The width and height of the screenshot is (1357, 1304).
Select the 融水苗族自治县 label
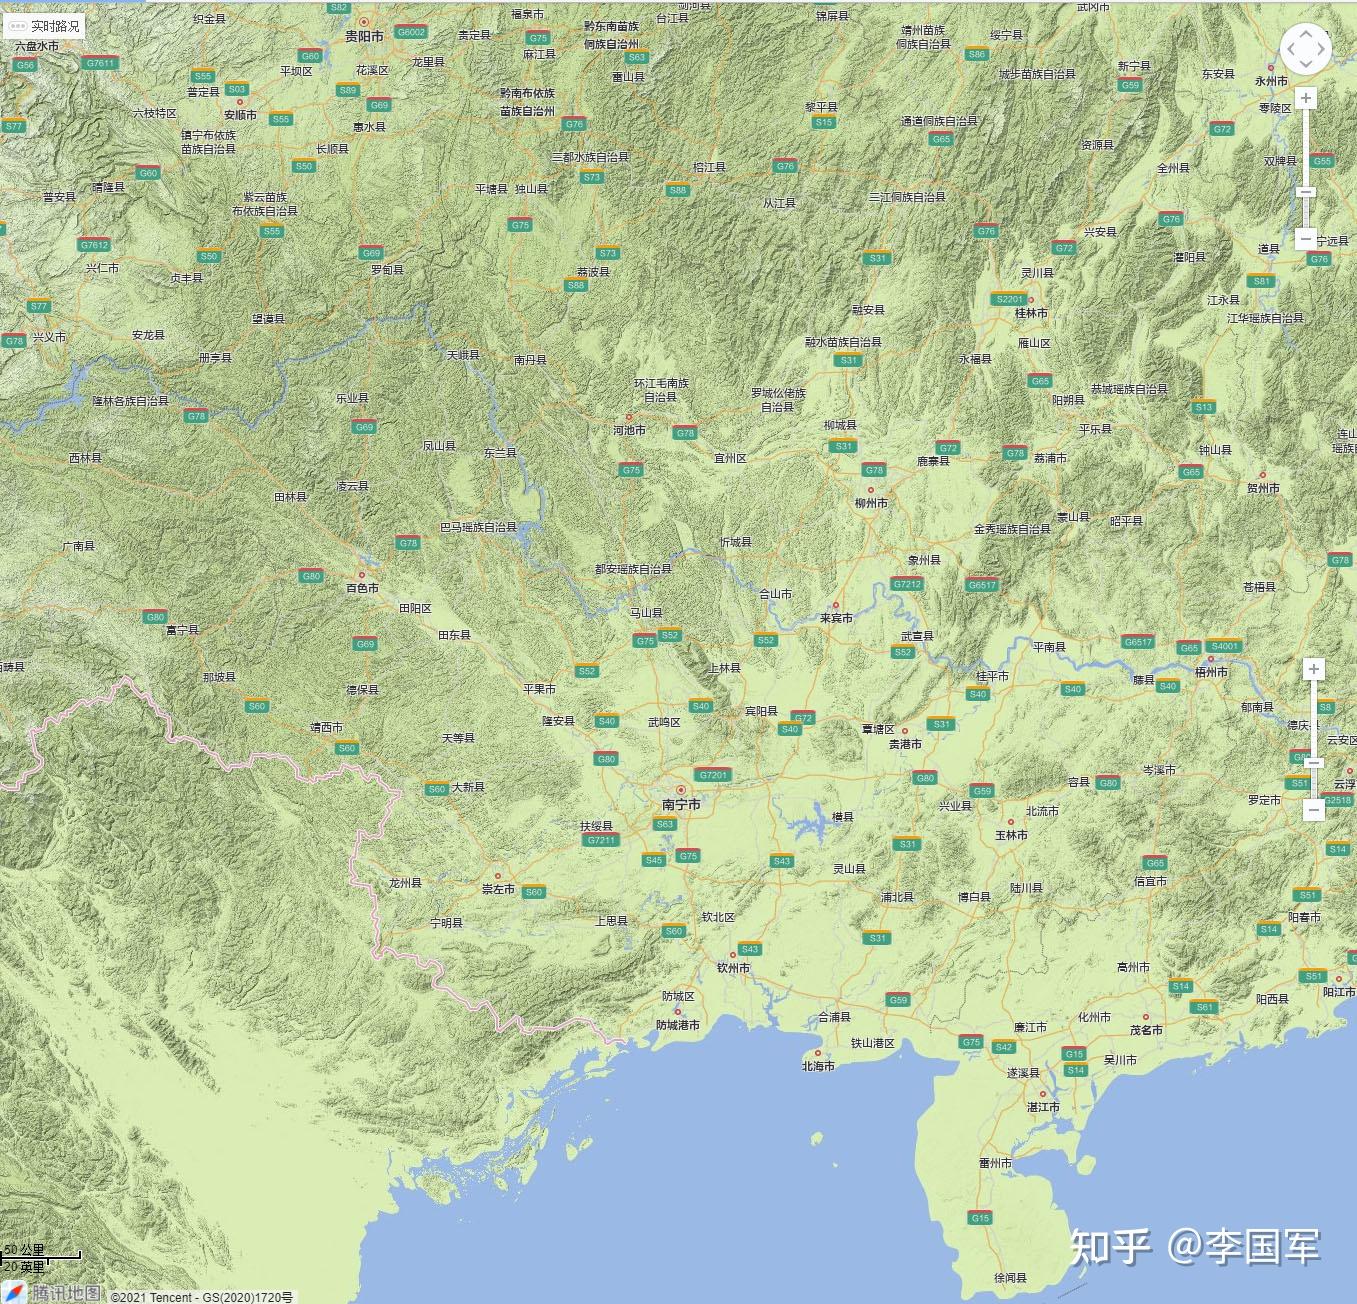click(x=843, y=342)
